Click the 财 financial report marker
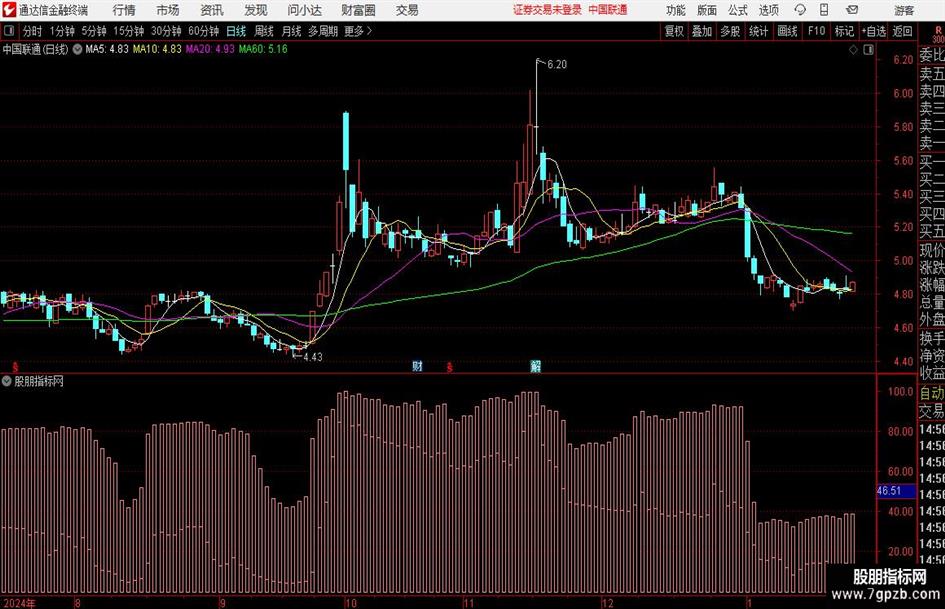 [417, 366]
